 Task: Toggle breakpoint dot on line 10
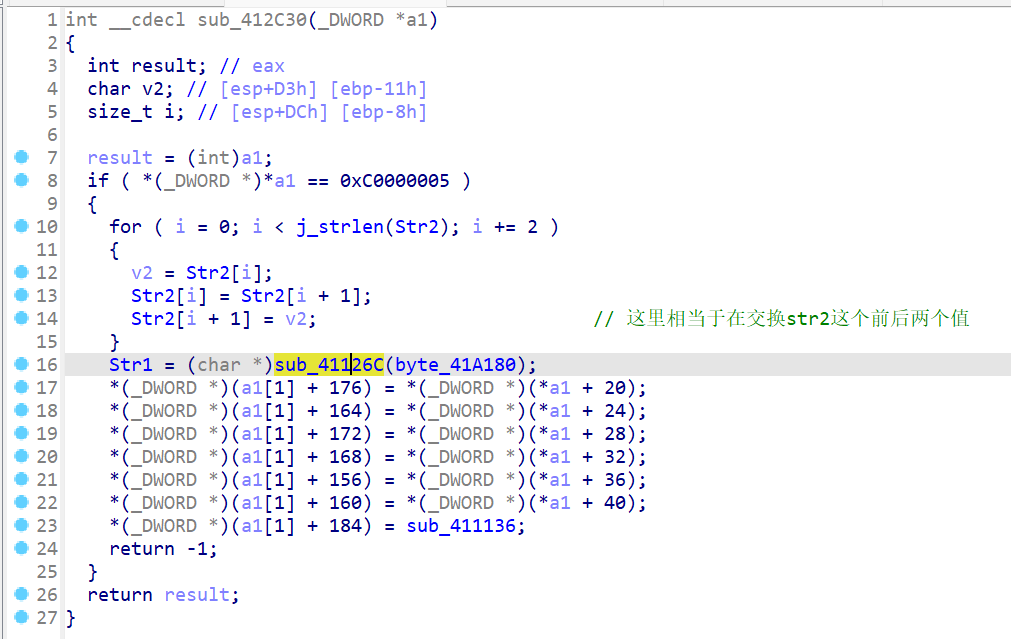[21, 226]
